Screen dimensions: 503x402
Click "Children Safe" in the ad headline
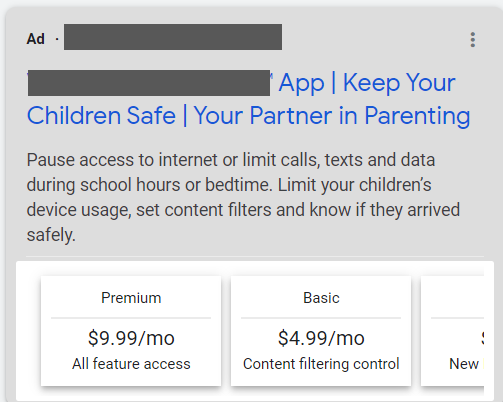(x=101, y=116)
